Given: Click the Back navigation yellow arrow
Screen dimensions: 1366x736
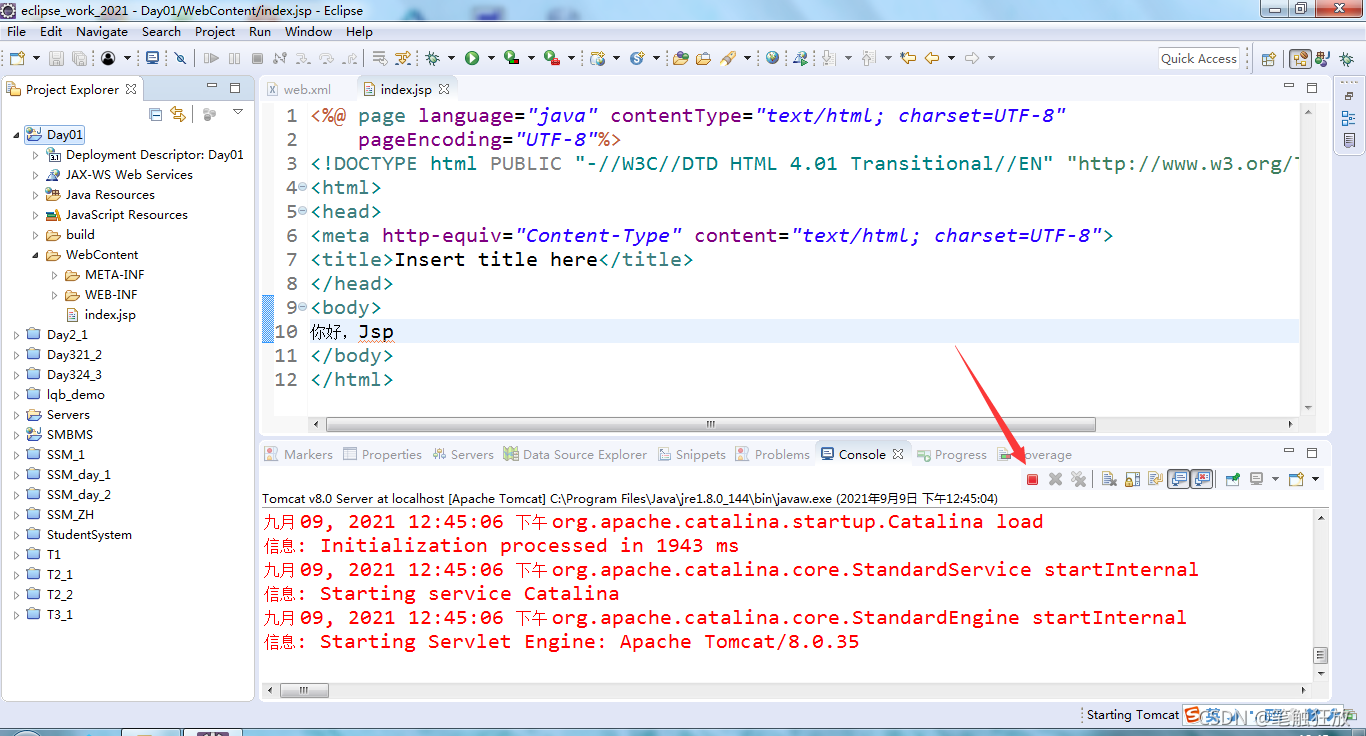Looking at the screenshot, I should click(932, 59).
